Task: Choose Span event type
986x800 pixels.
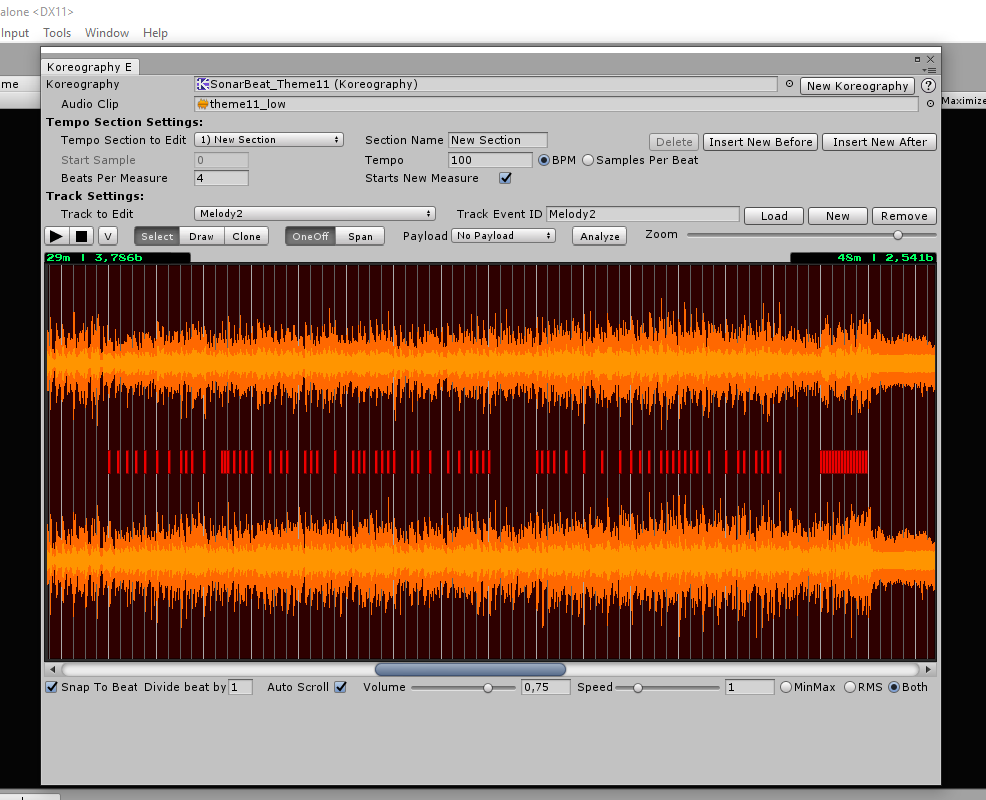Action: [x=360, y=236]
